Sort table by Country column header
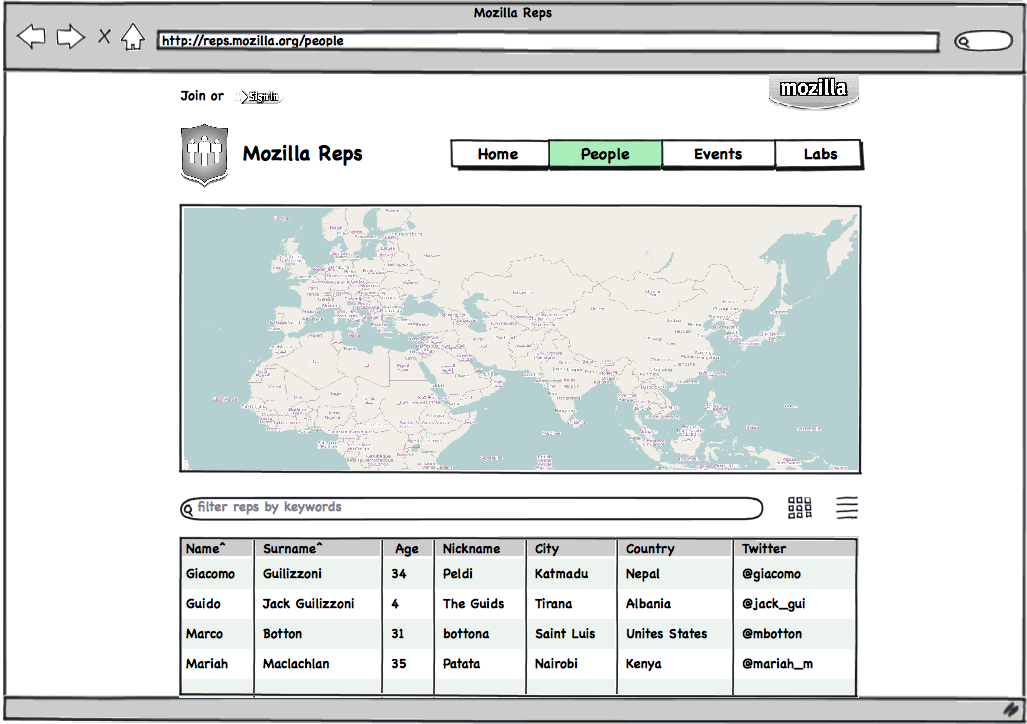 (650, 549)
